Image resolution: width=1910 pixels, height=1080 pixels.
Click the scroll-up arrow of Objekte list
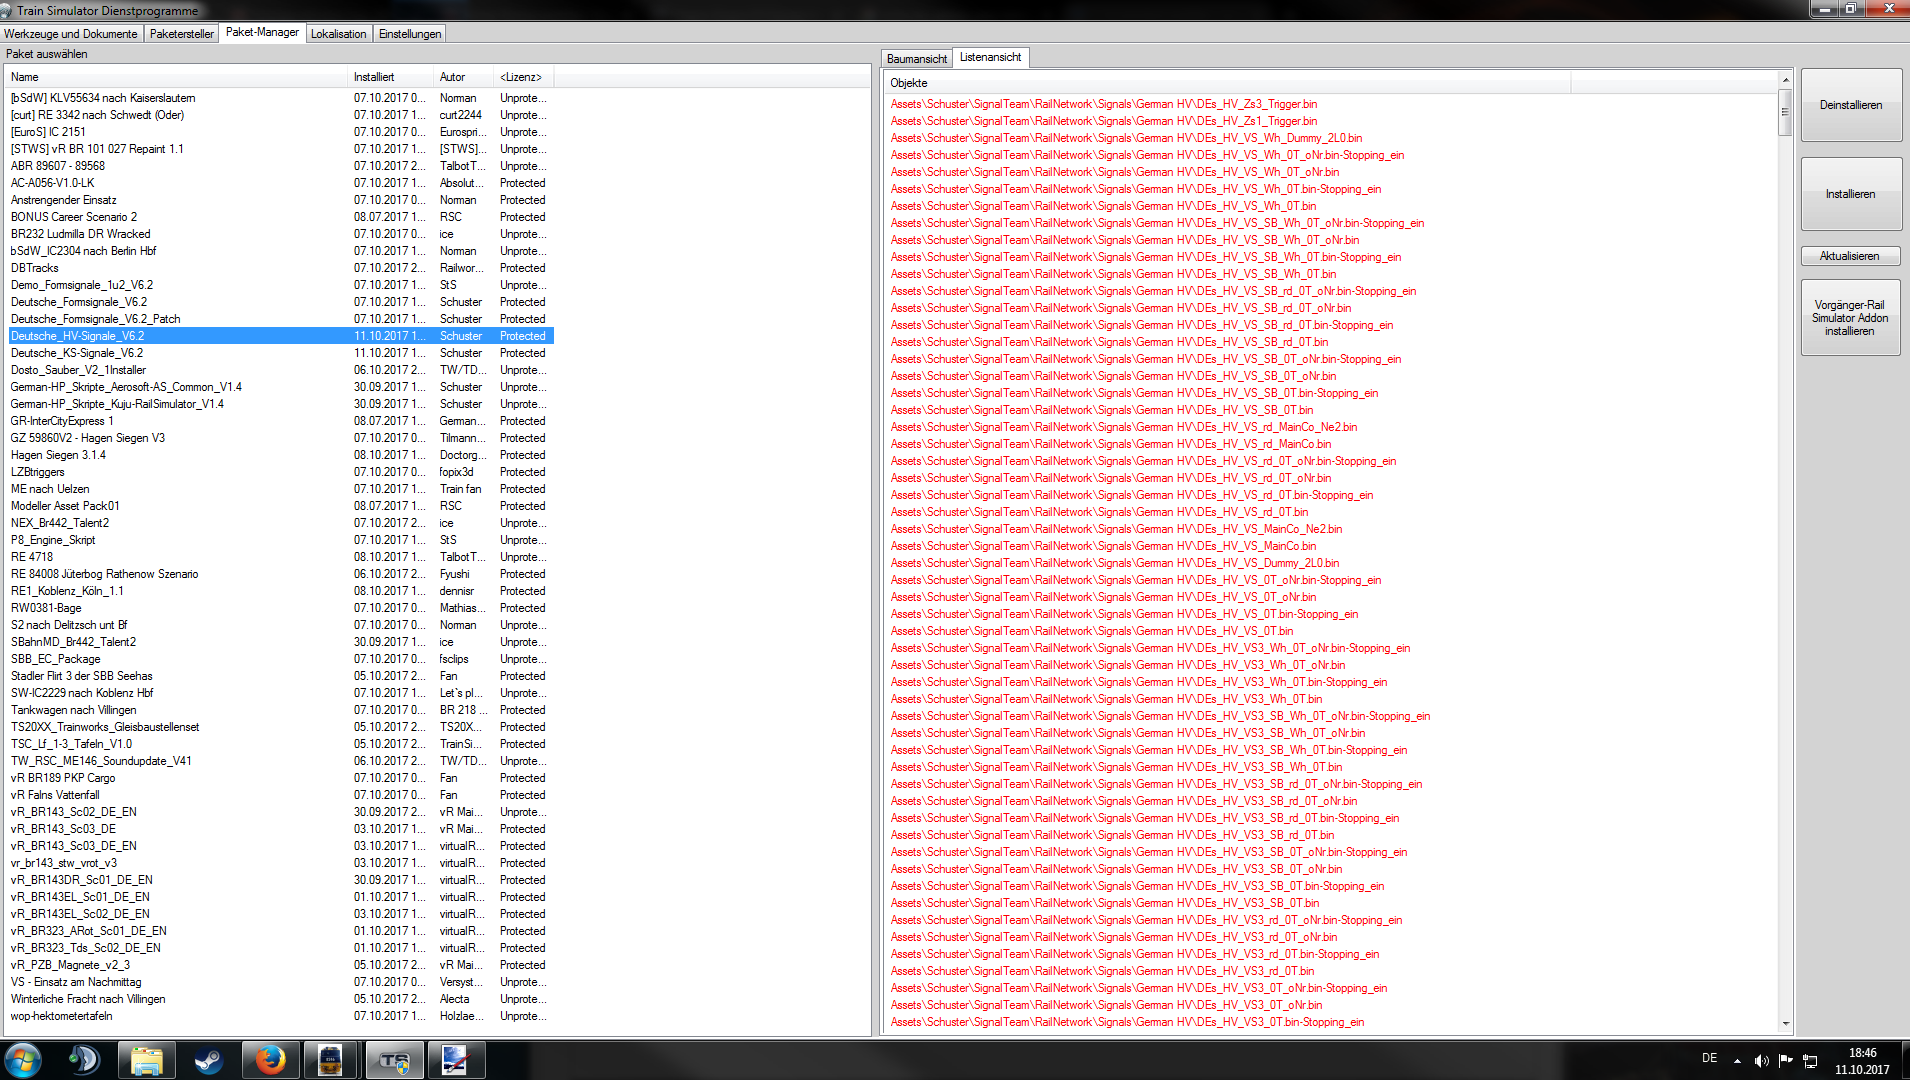point(1785,80)
